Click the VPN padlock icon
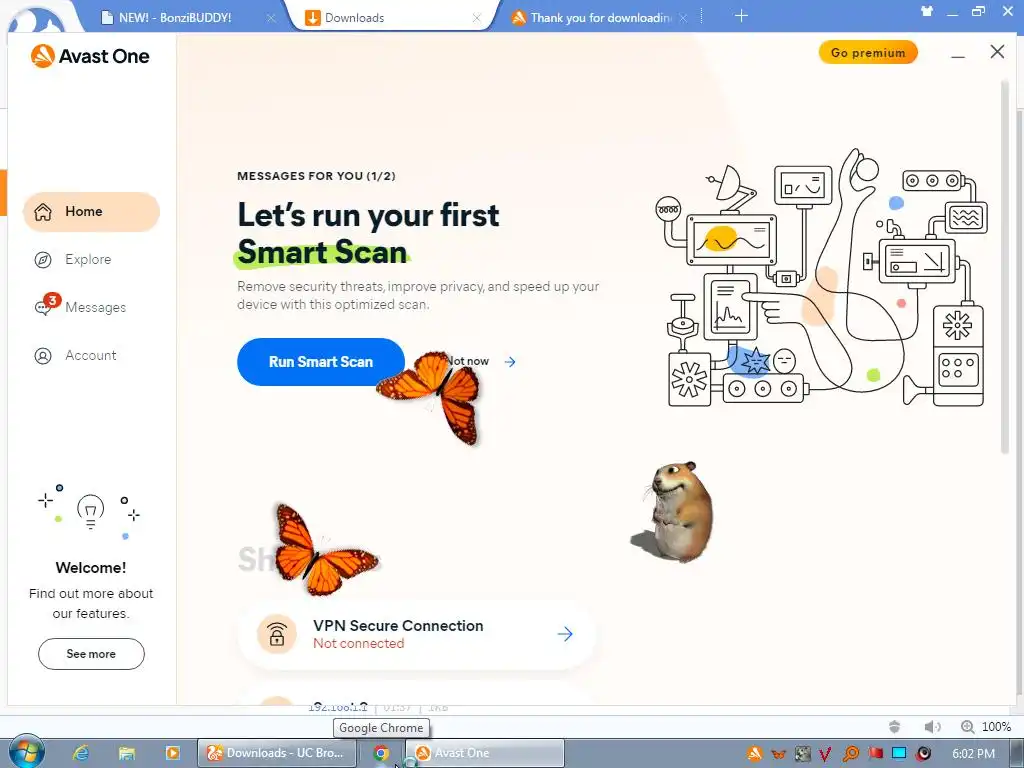 (277, 634)
